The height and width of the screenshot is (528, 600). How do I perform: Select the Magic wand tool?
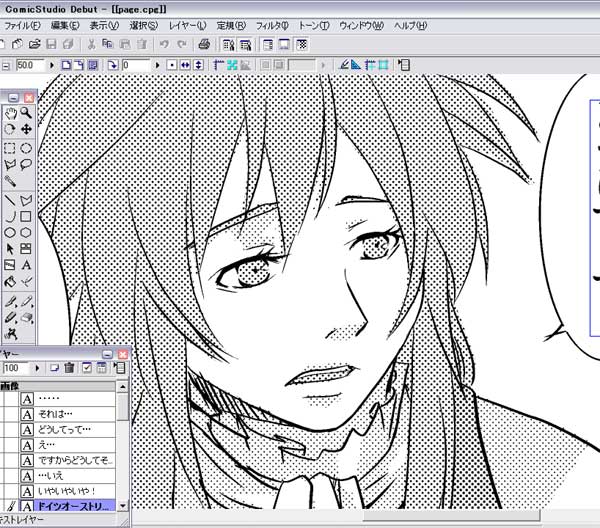[x=10, y=181]
